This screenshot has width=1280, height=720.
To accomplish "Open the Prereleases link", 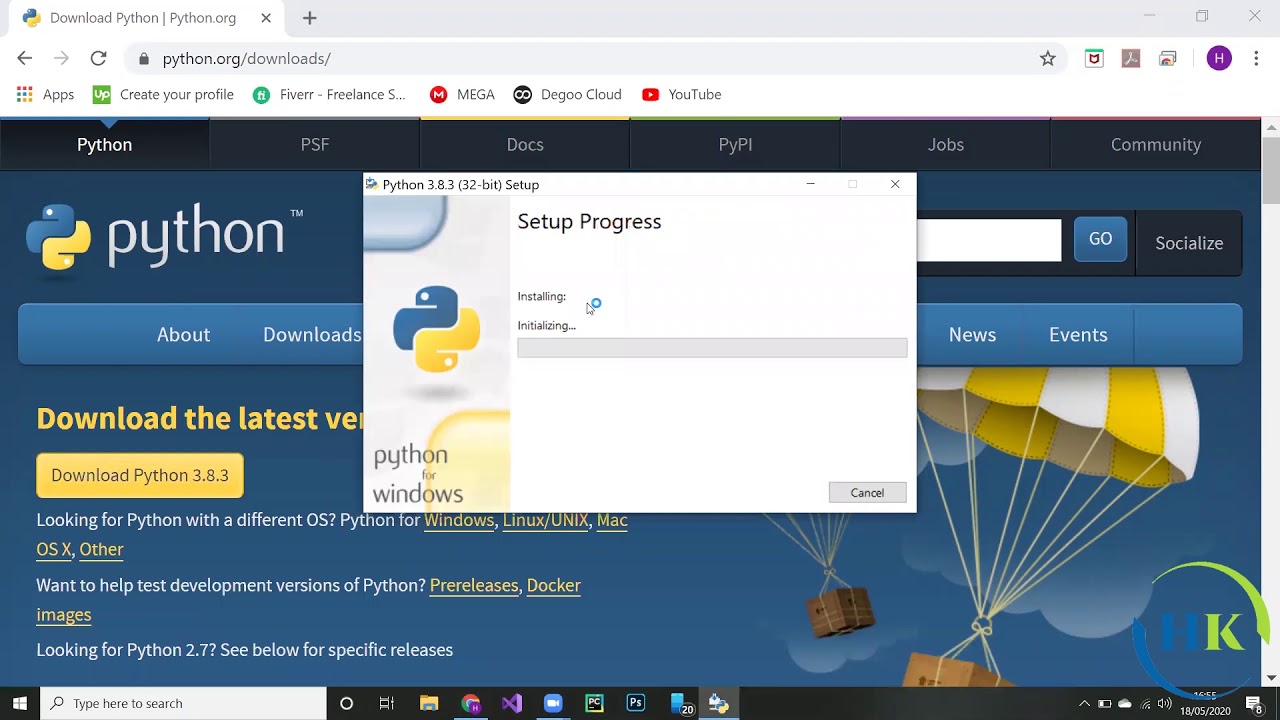I will pos(474,585).
